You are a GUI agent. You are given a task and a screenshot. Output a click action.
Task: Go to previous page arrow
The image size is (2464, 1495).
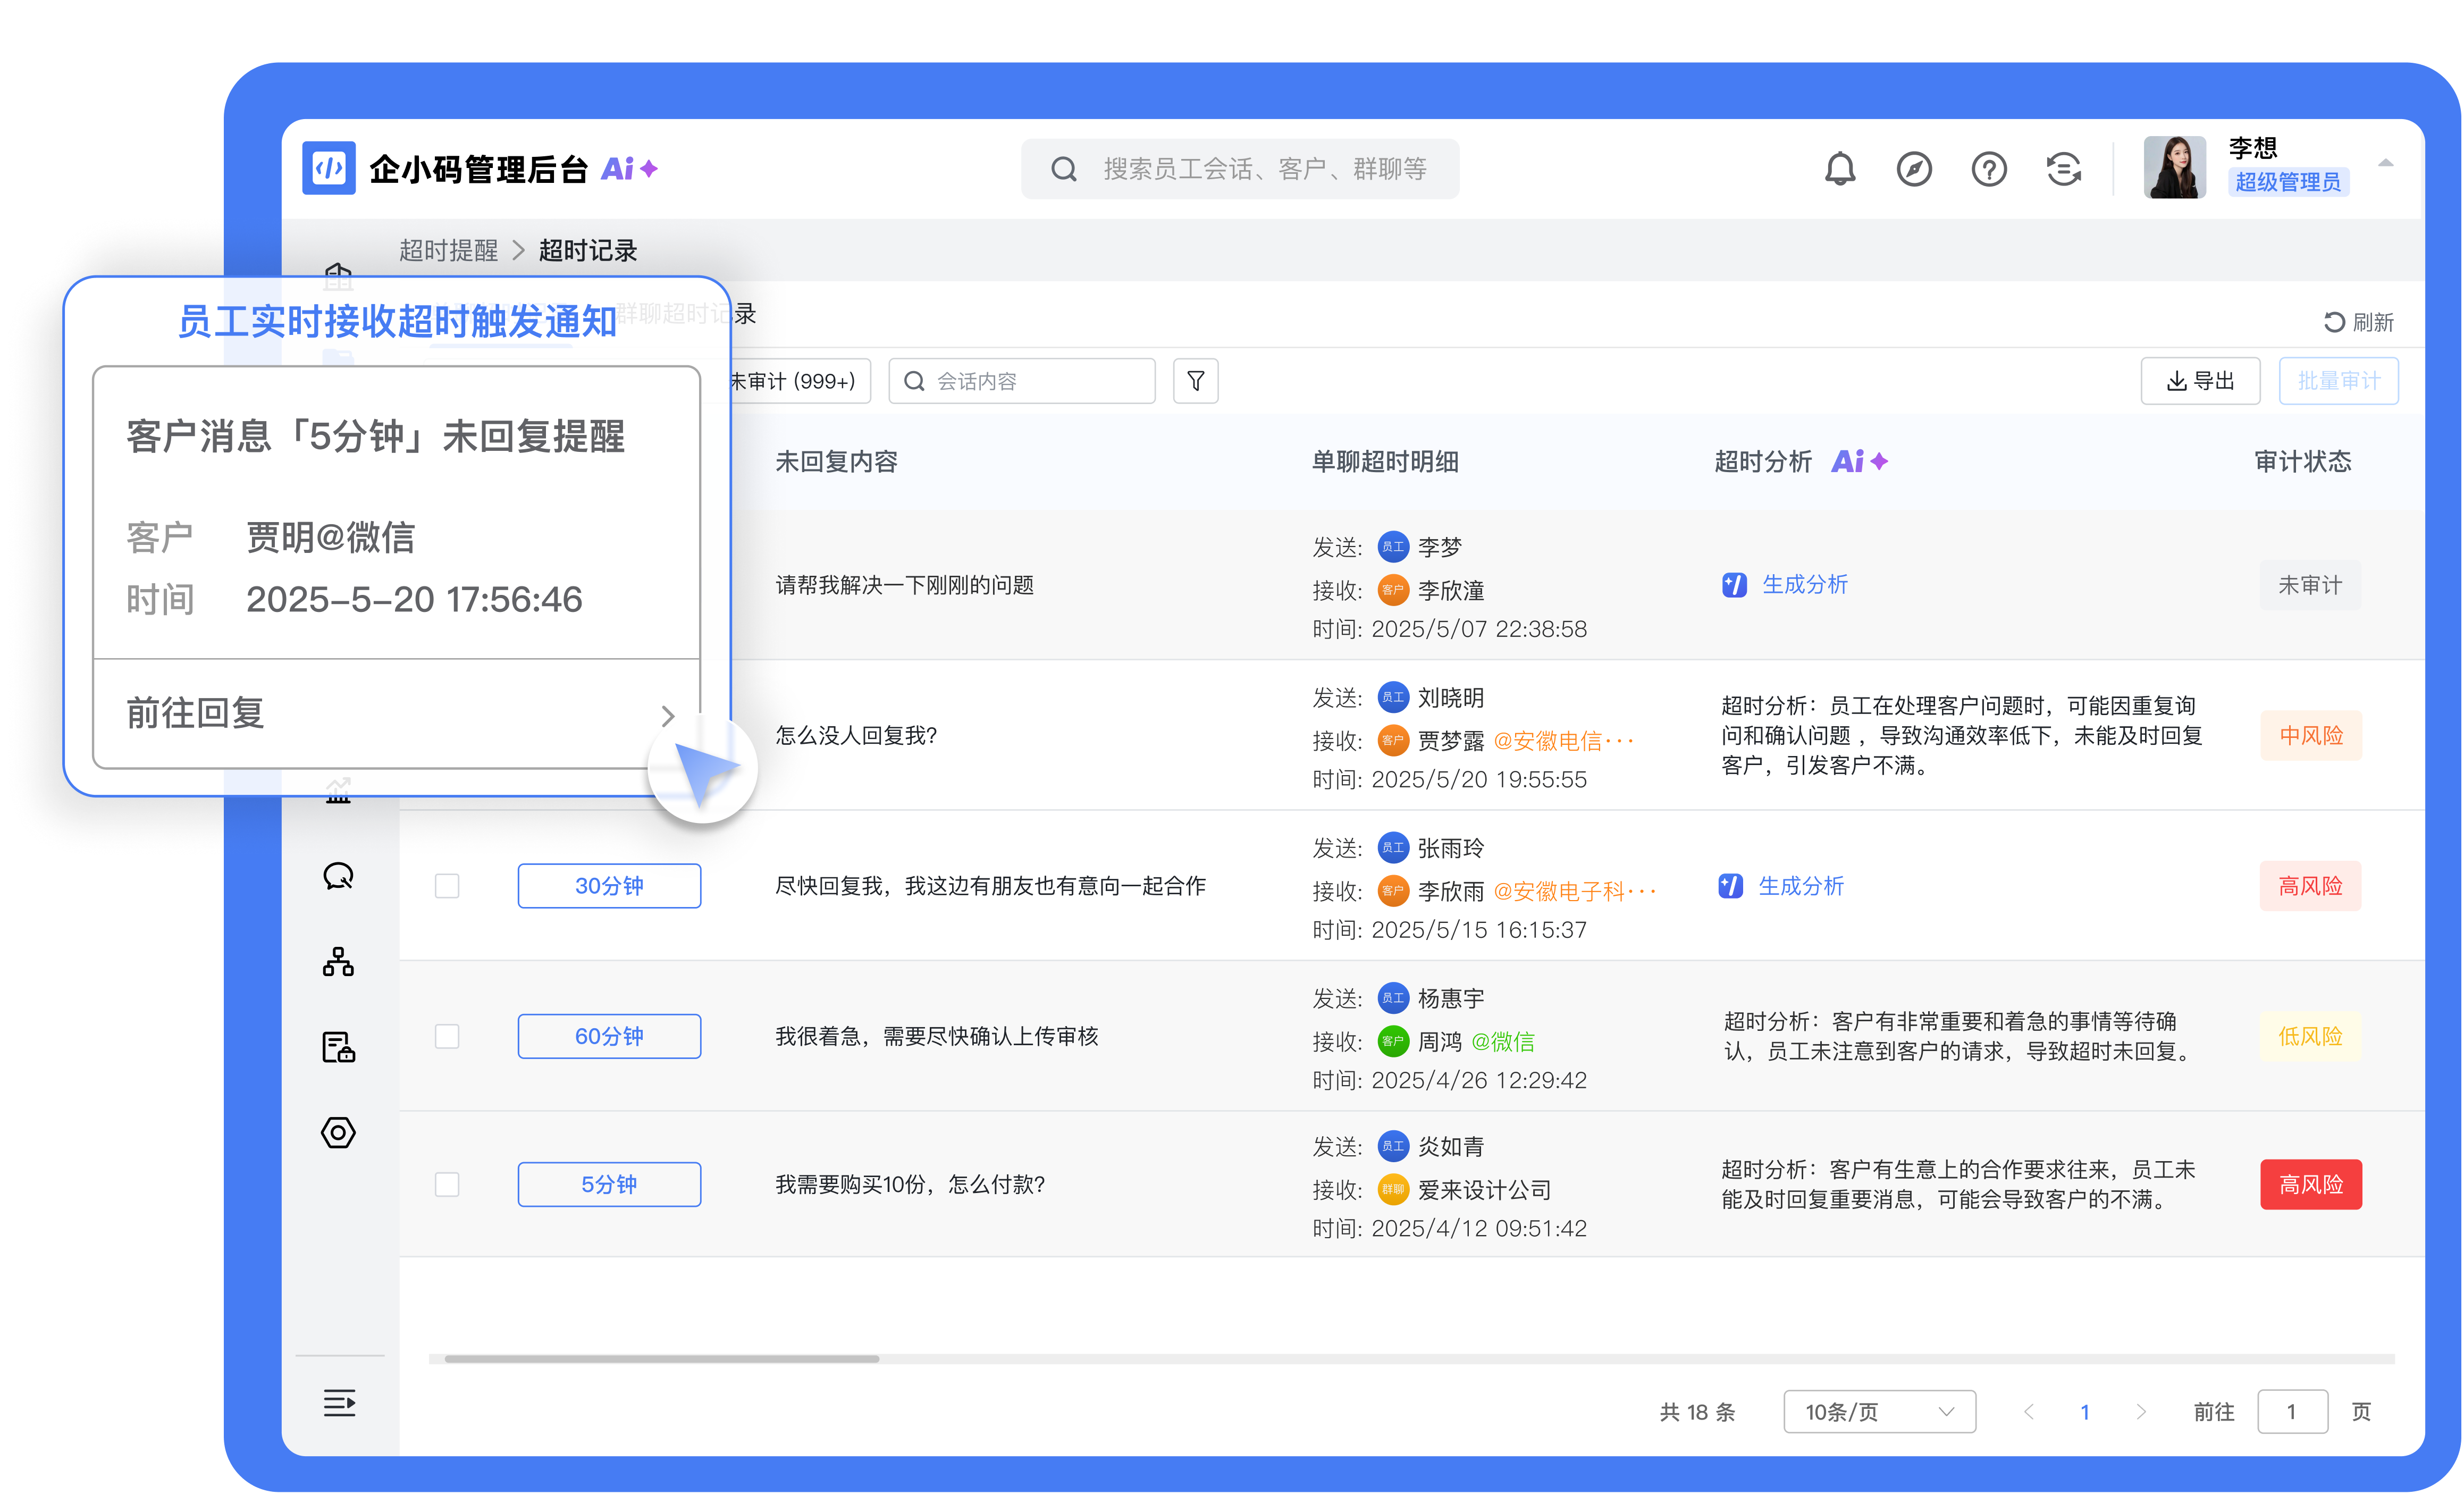tap(2028, 1411)
